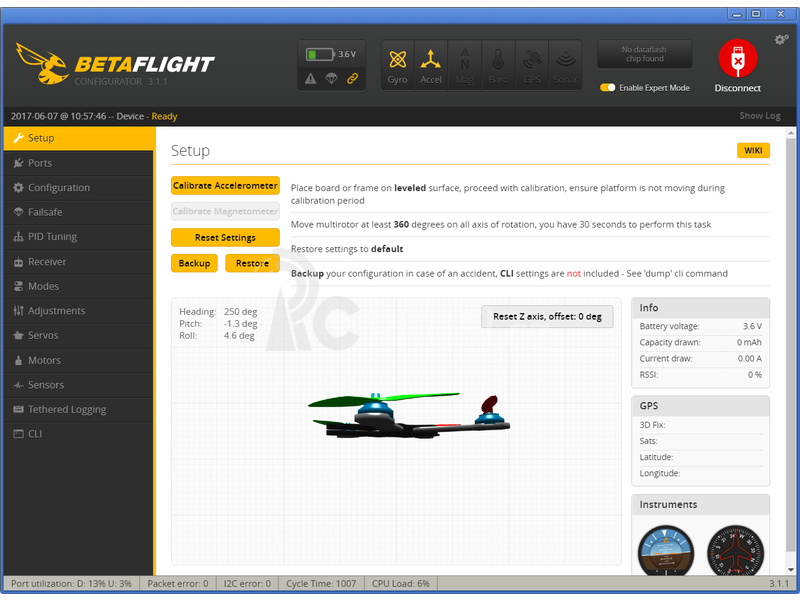Click CPU Load 6% status entry
This screenshot has height=600, width=800.
point(401,584)
